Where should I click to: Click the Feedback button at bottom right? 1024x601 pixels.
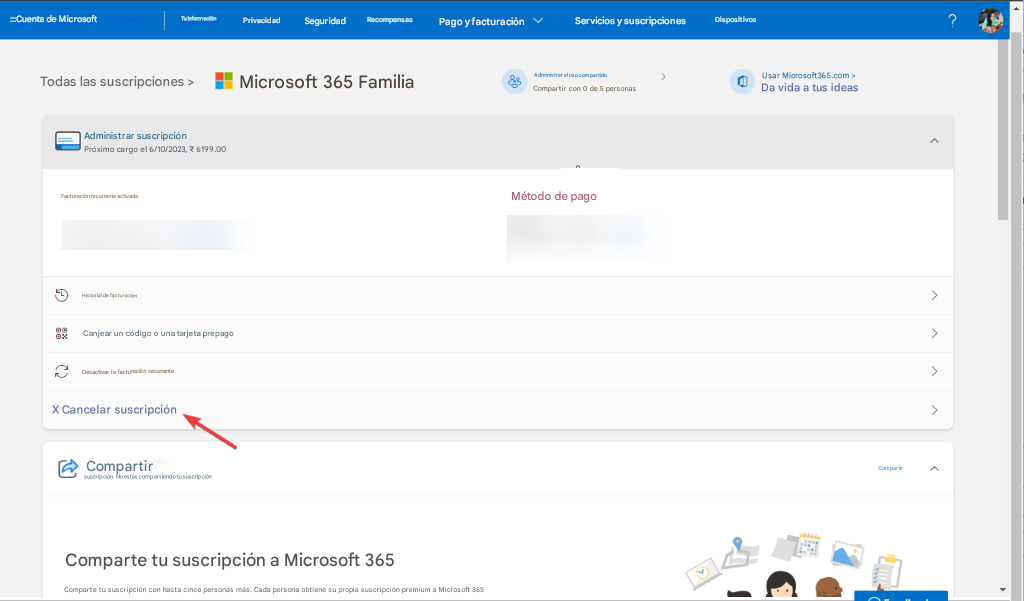901,596
